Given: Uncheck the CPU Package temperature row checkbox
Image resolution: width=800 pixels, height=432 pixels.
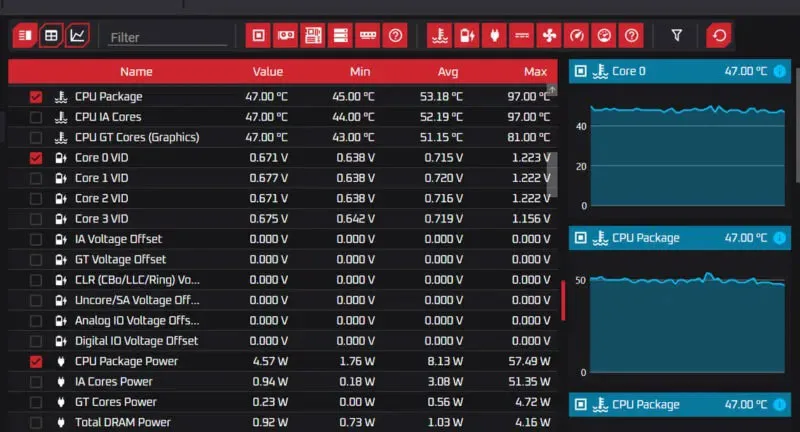Looking at the screenshot, I should coord(36,97).
